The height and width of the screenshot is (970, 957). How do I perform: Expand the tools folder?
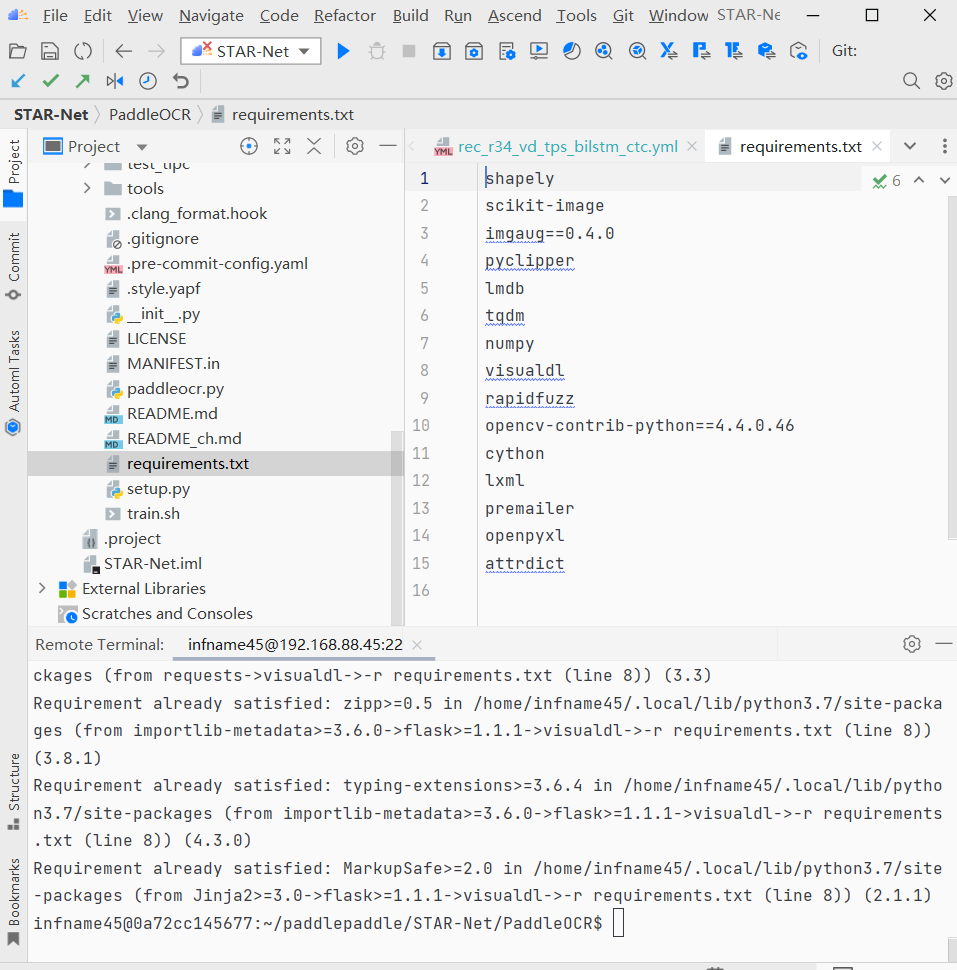coord(87,188)
